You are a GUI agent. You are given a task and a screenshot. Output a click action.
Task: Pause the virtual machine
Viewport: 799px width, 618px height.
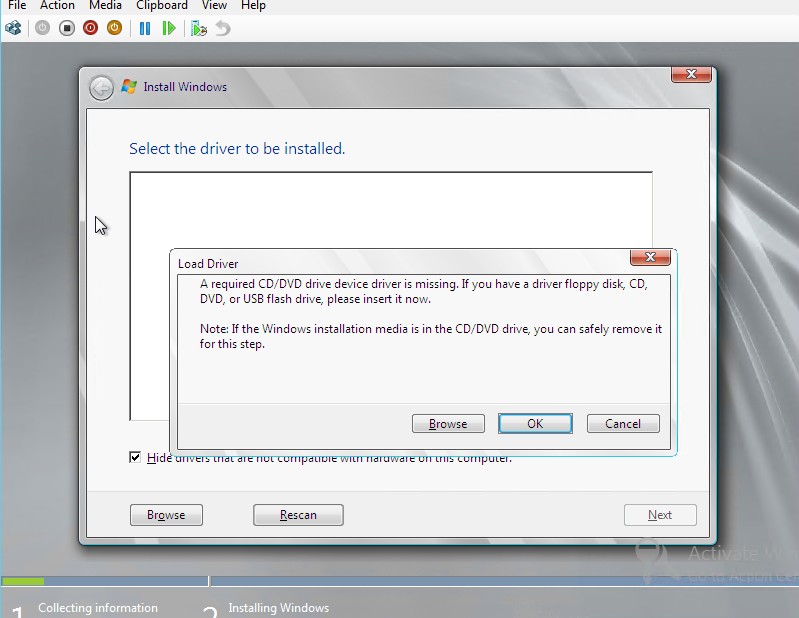[145, 28]
